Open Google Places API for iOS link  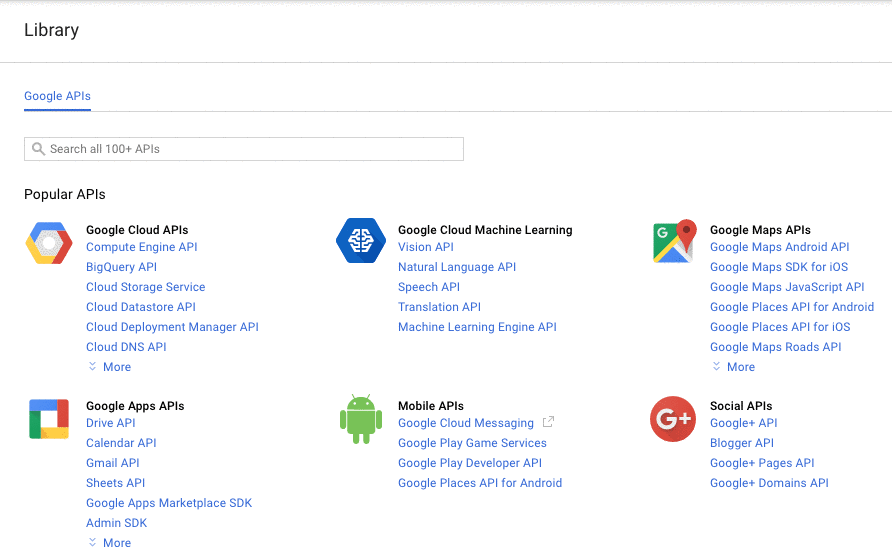click(x=780, y=327)
